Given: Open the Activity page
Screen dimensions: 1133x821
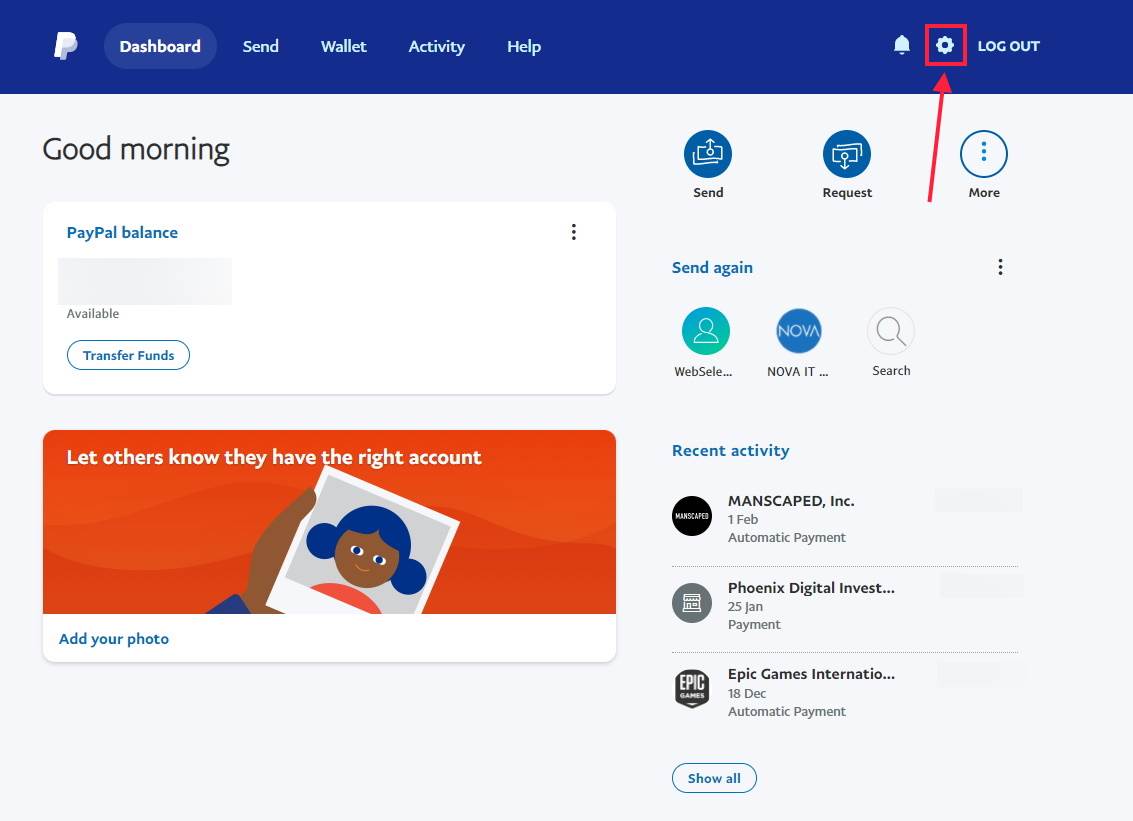Looking at the screenshot, I should (436, 46).
